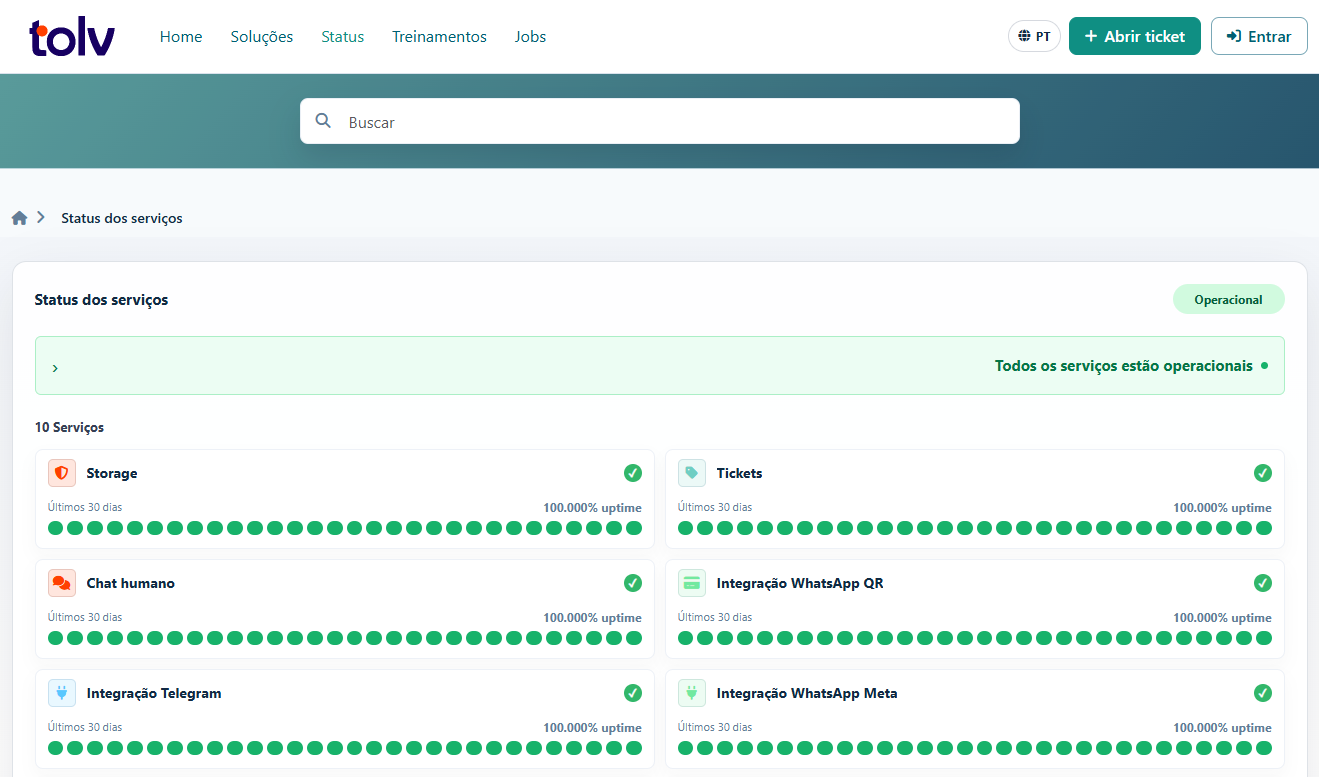Click first uptime dot in Storage row
Screen dimensions: 1319x777
point(56,528)
